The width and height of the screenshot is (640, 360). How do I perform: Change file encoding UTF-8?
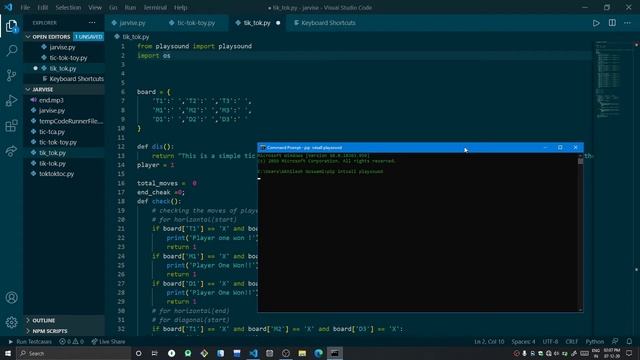(x=550, y=342)
